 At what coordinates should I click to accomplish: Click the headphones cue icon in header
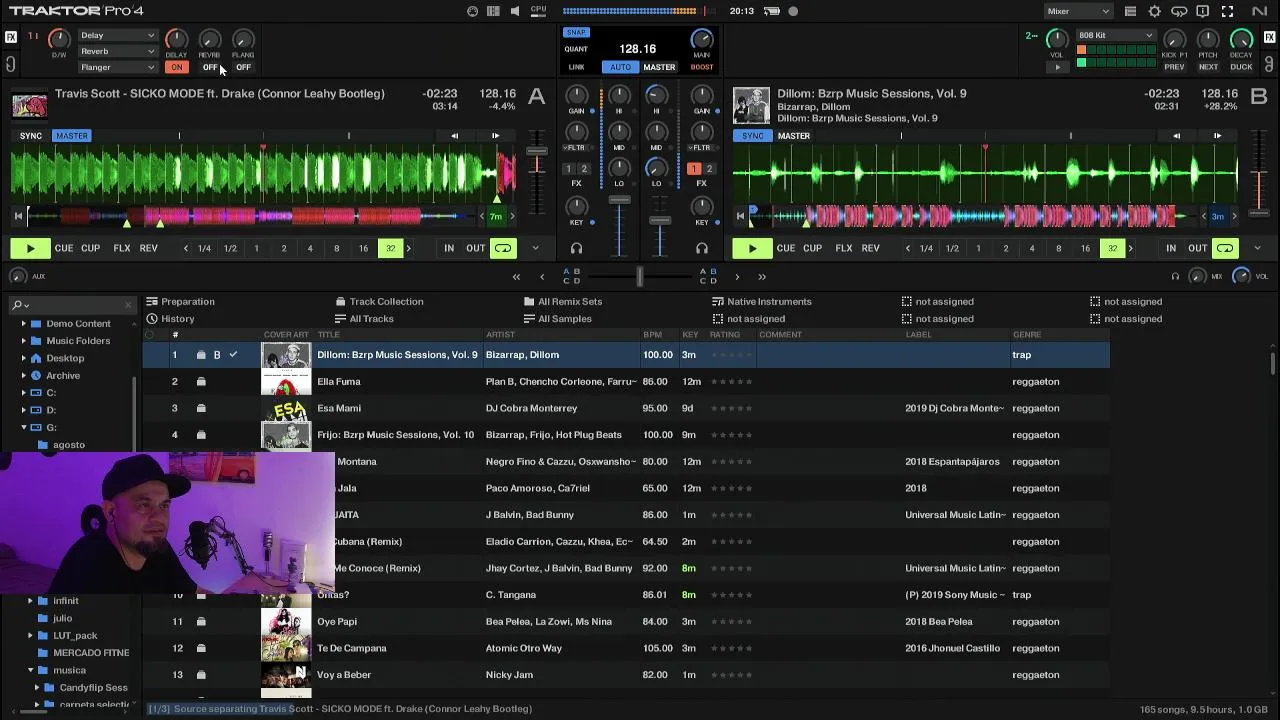1179,11
